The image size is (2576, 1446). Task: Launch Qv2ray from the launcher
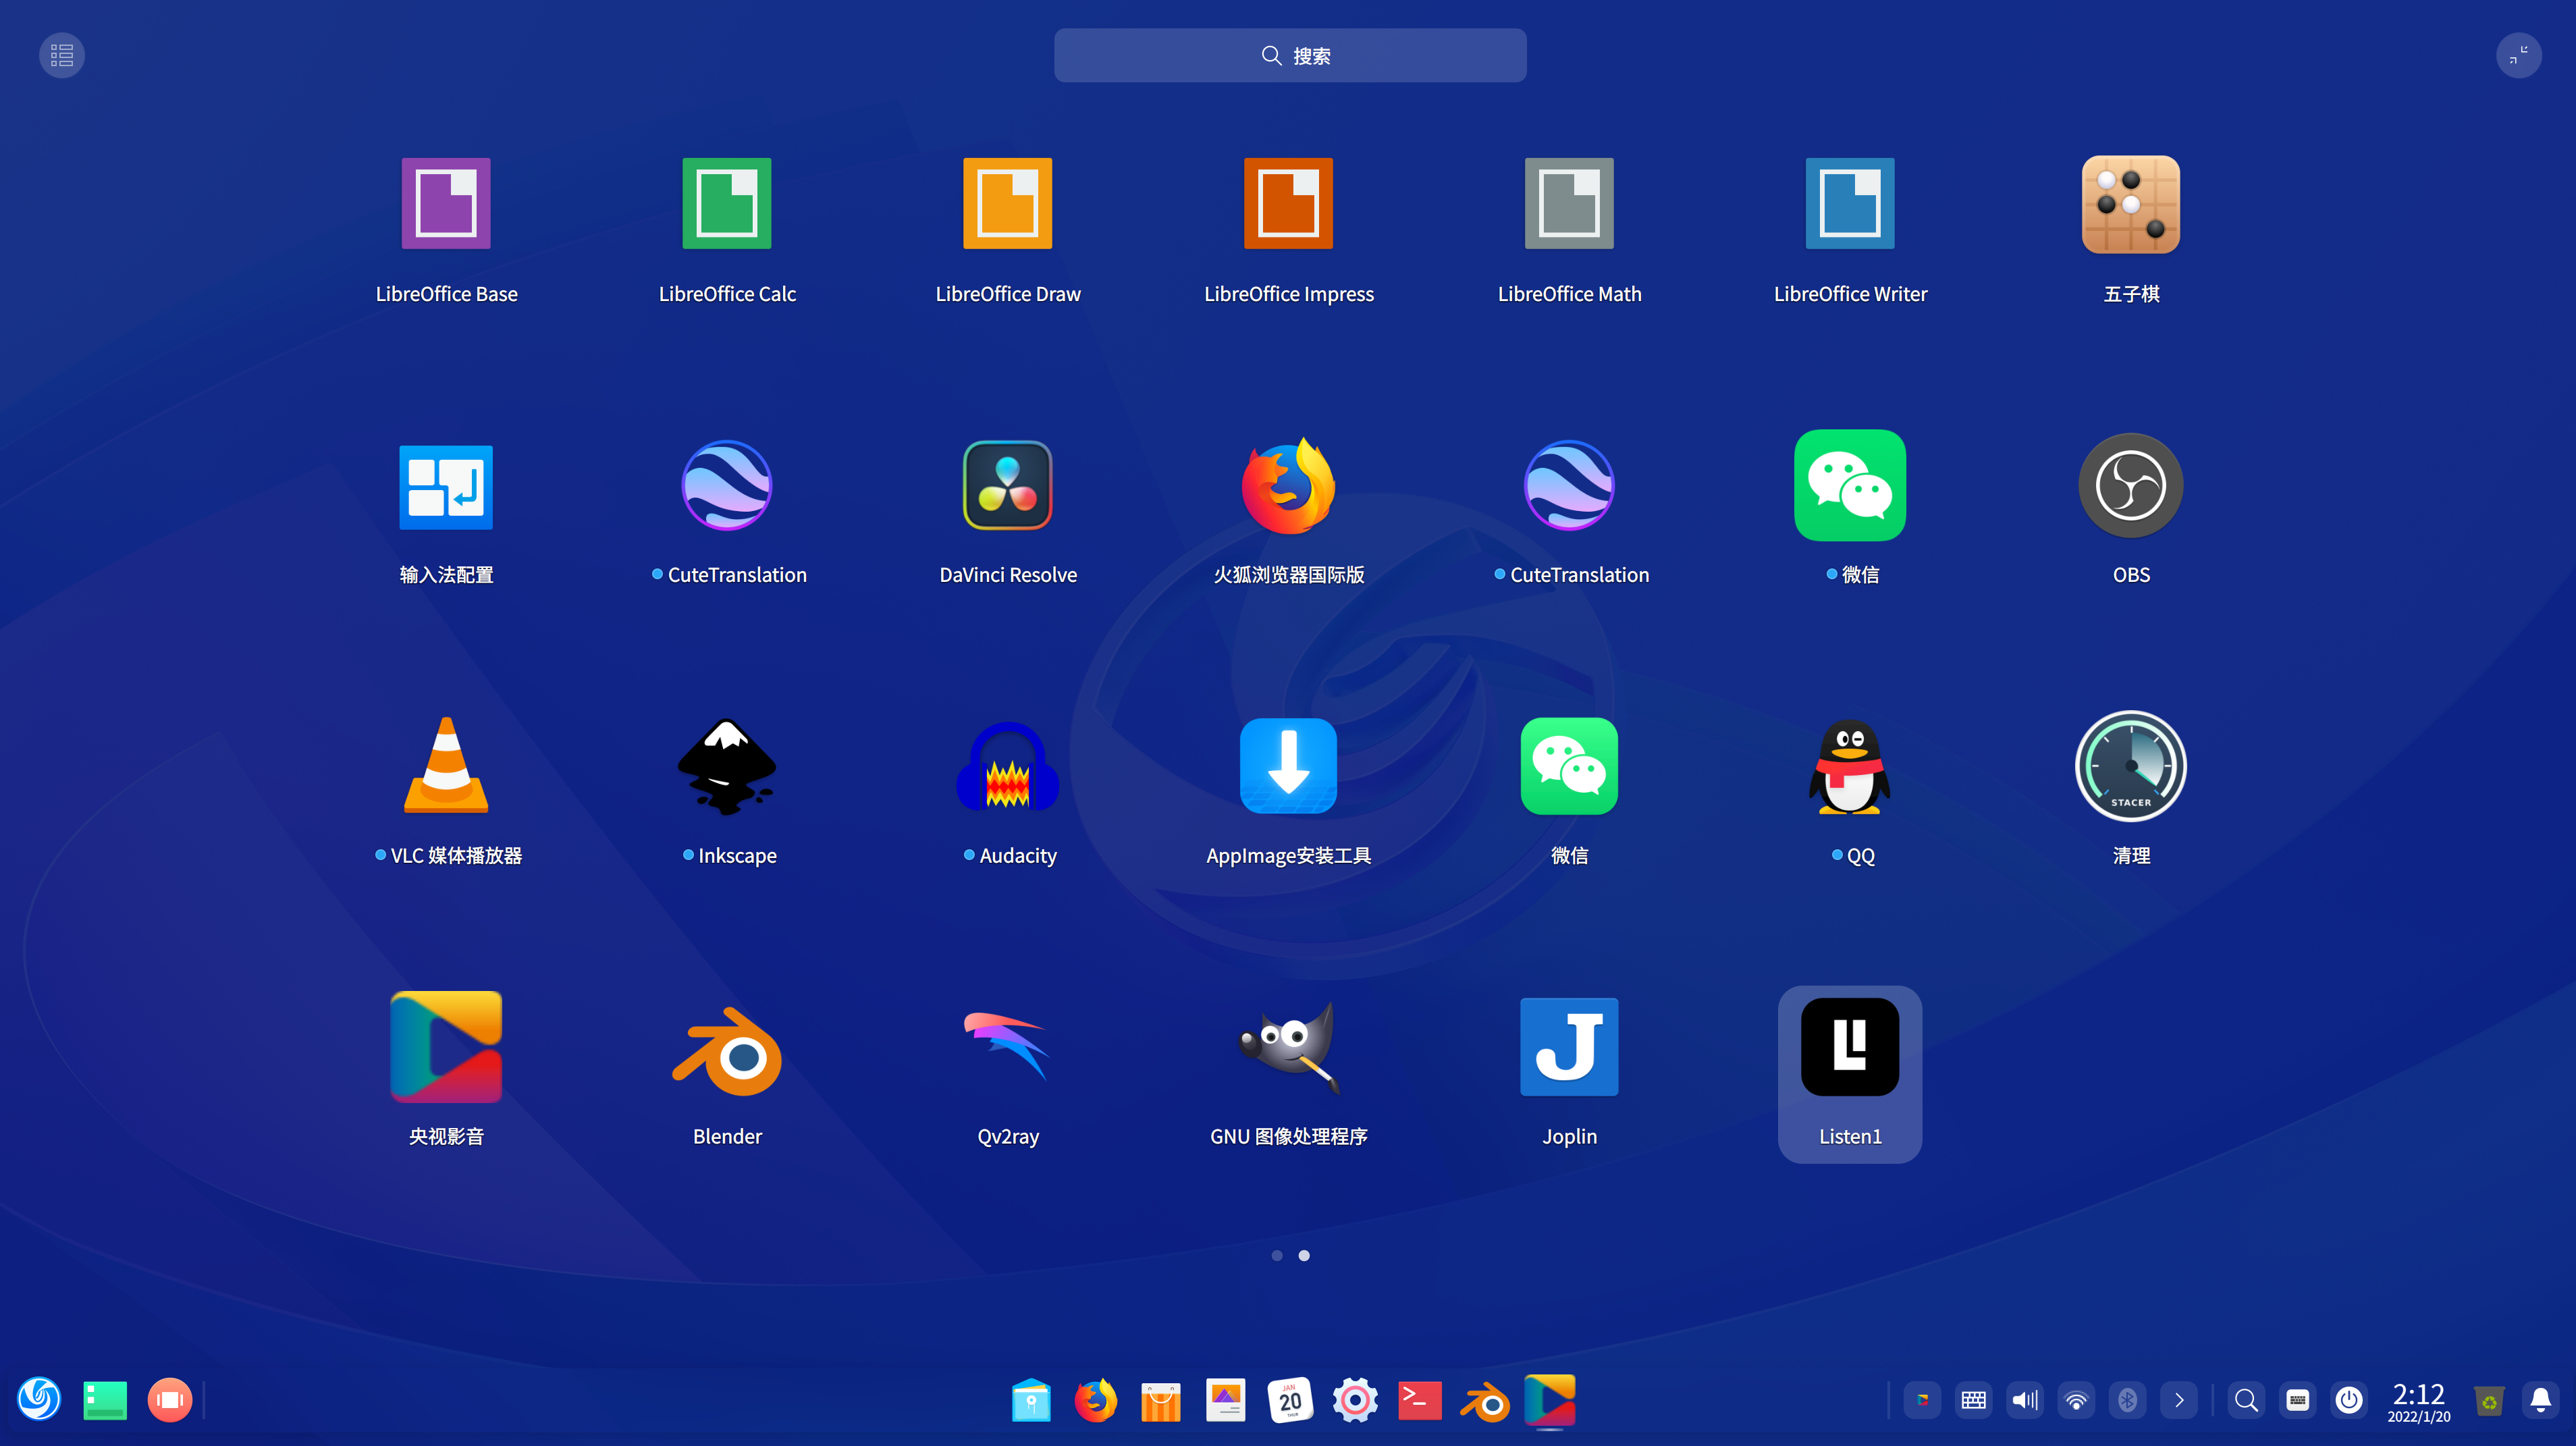coord(1007,1048)
